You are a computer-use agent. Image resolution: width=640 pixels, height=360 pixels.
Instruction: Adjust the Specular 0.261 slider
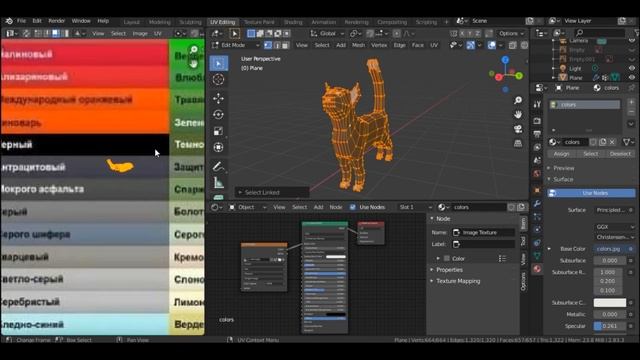coord(610,326)
